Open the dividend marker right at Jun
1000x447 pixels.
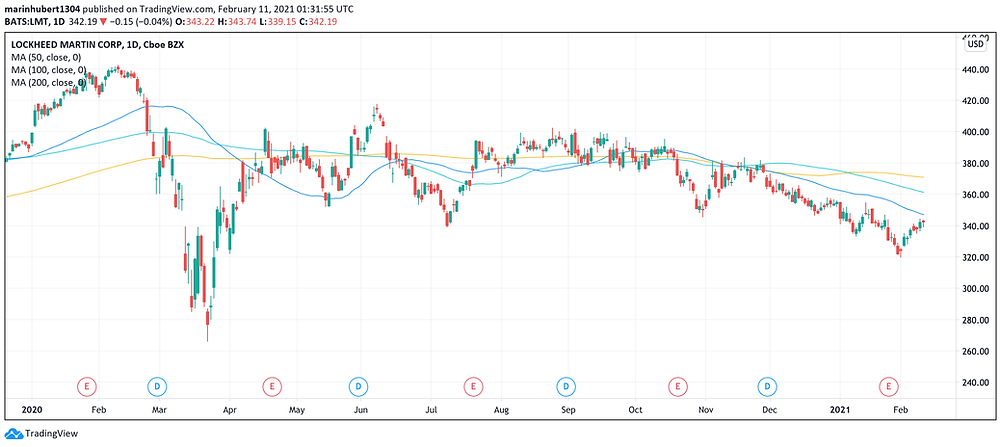click(x=359, y=386)
